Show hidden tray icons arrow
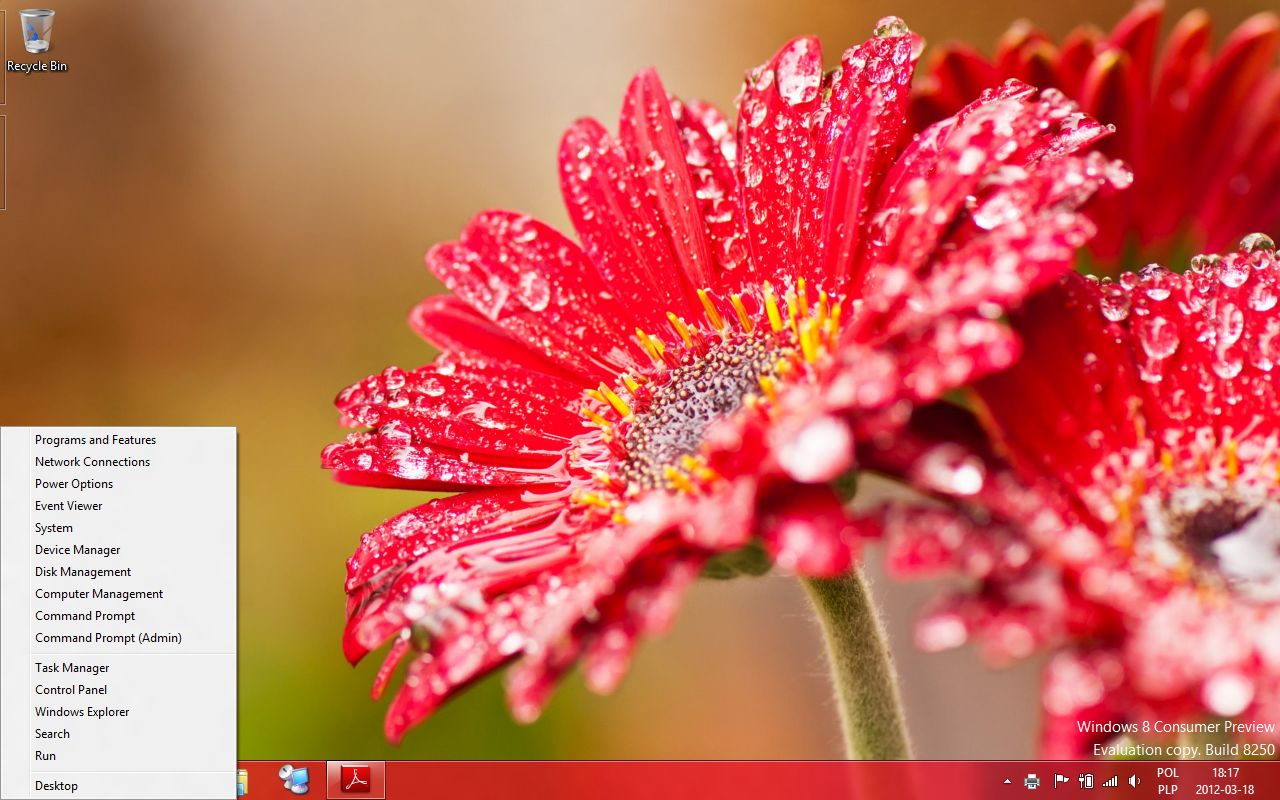Image resolution: width=1280 pixels, height=800 pixels. pos(1007,781)
